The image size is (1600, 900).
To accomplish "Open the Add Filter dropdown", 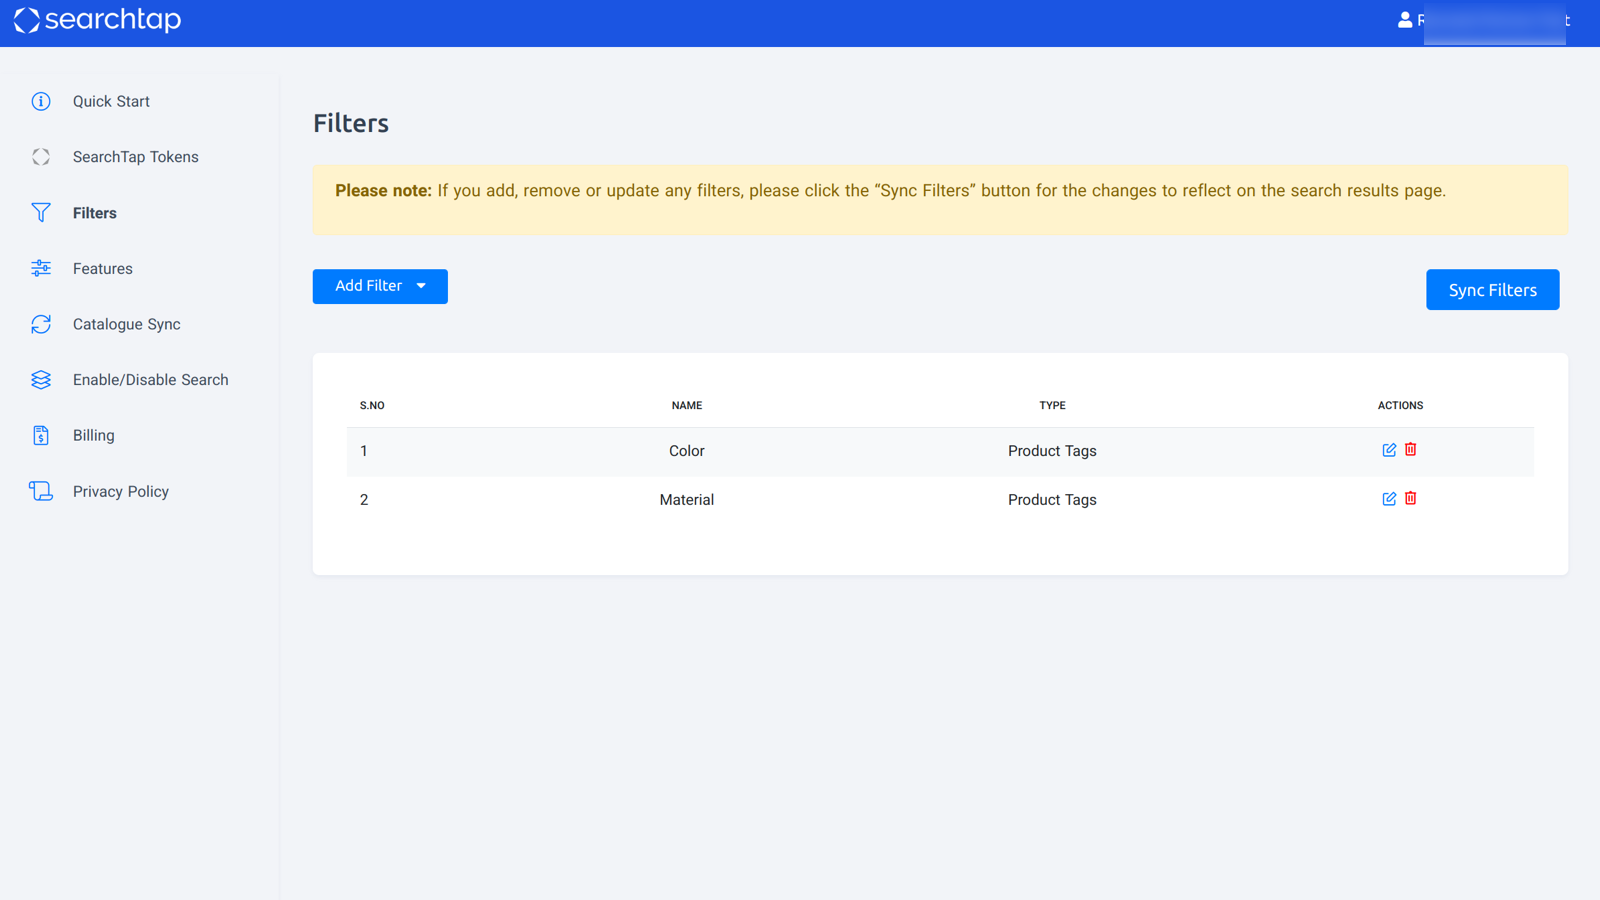I will [x=380, y=286].
